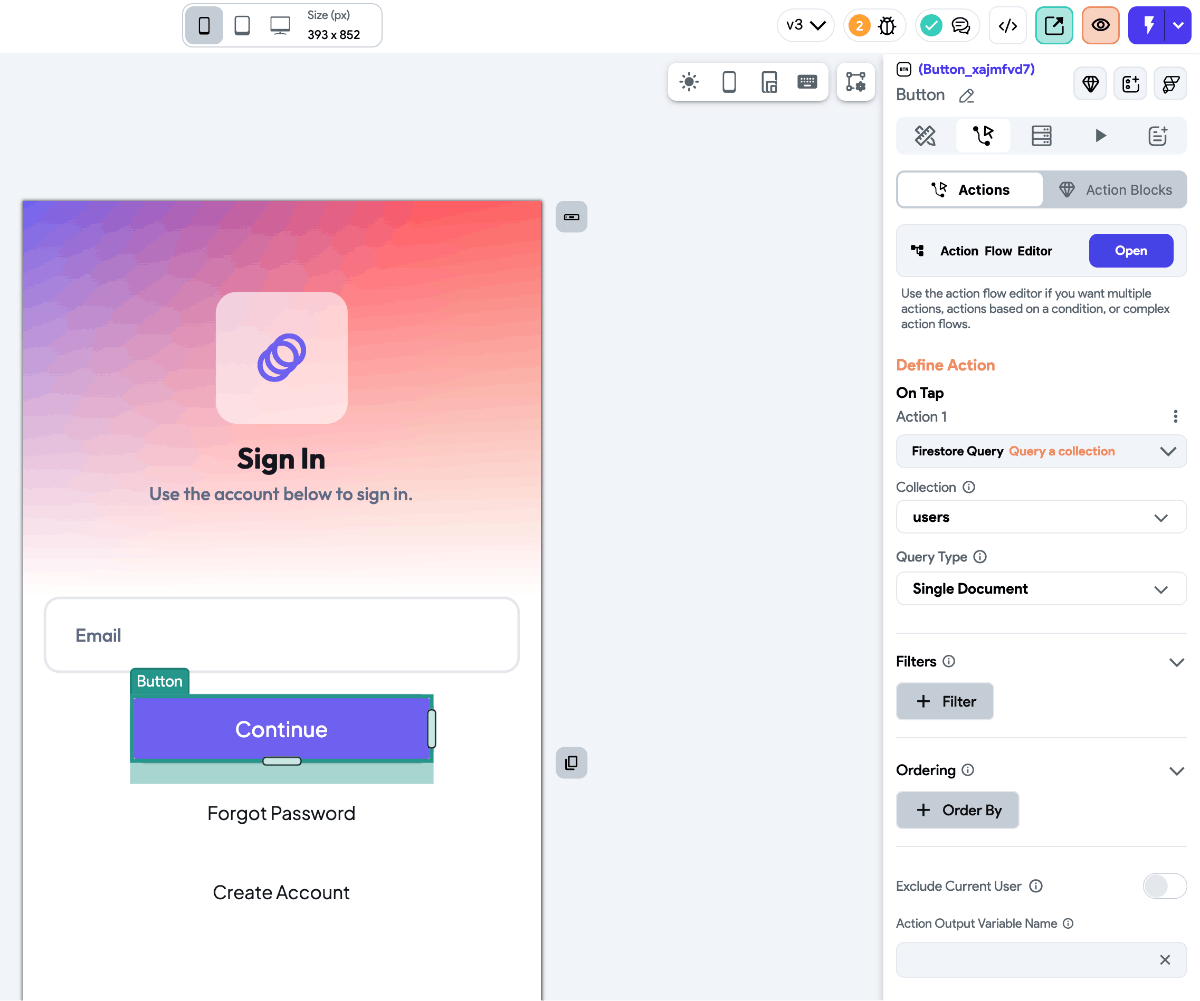
Task: Open the comments chat bubble icon
Action: tap(961, 26)
